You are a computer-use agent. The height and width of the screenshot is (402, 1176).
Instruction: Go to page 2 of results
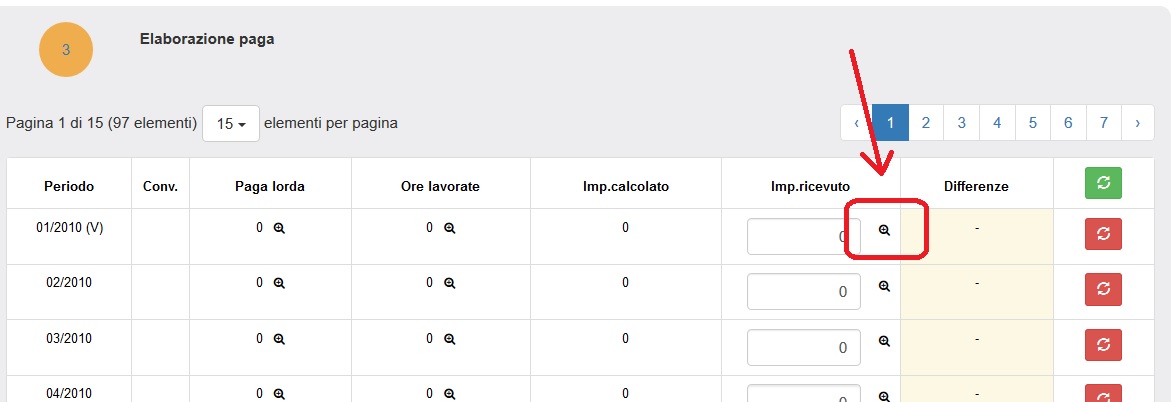(926, 123)
